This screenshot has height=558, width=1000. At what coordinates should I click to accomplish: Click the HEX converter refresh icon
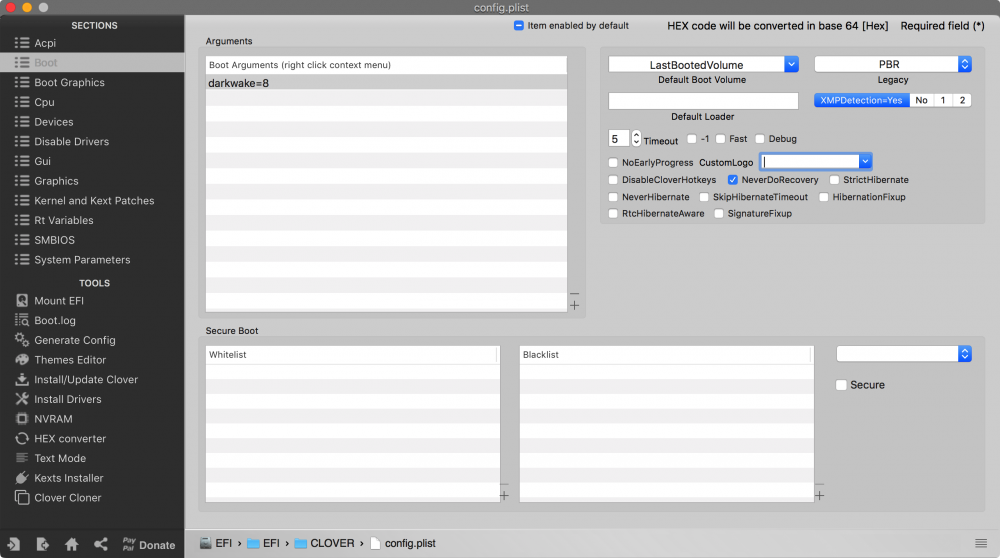(22, 439)
